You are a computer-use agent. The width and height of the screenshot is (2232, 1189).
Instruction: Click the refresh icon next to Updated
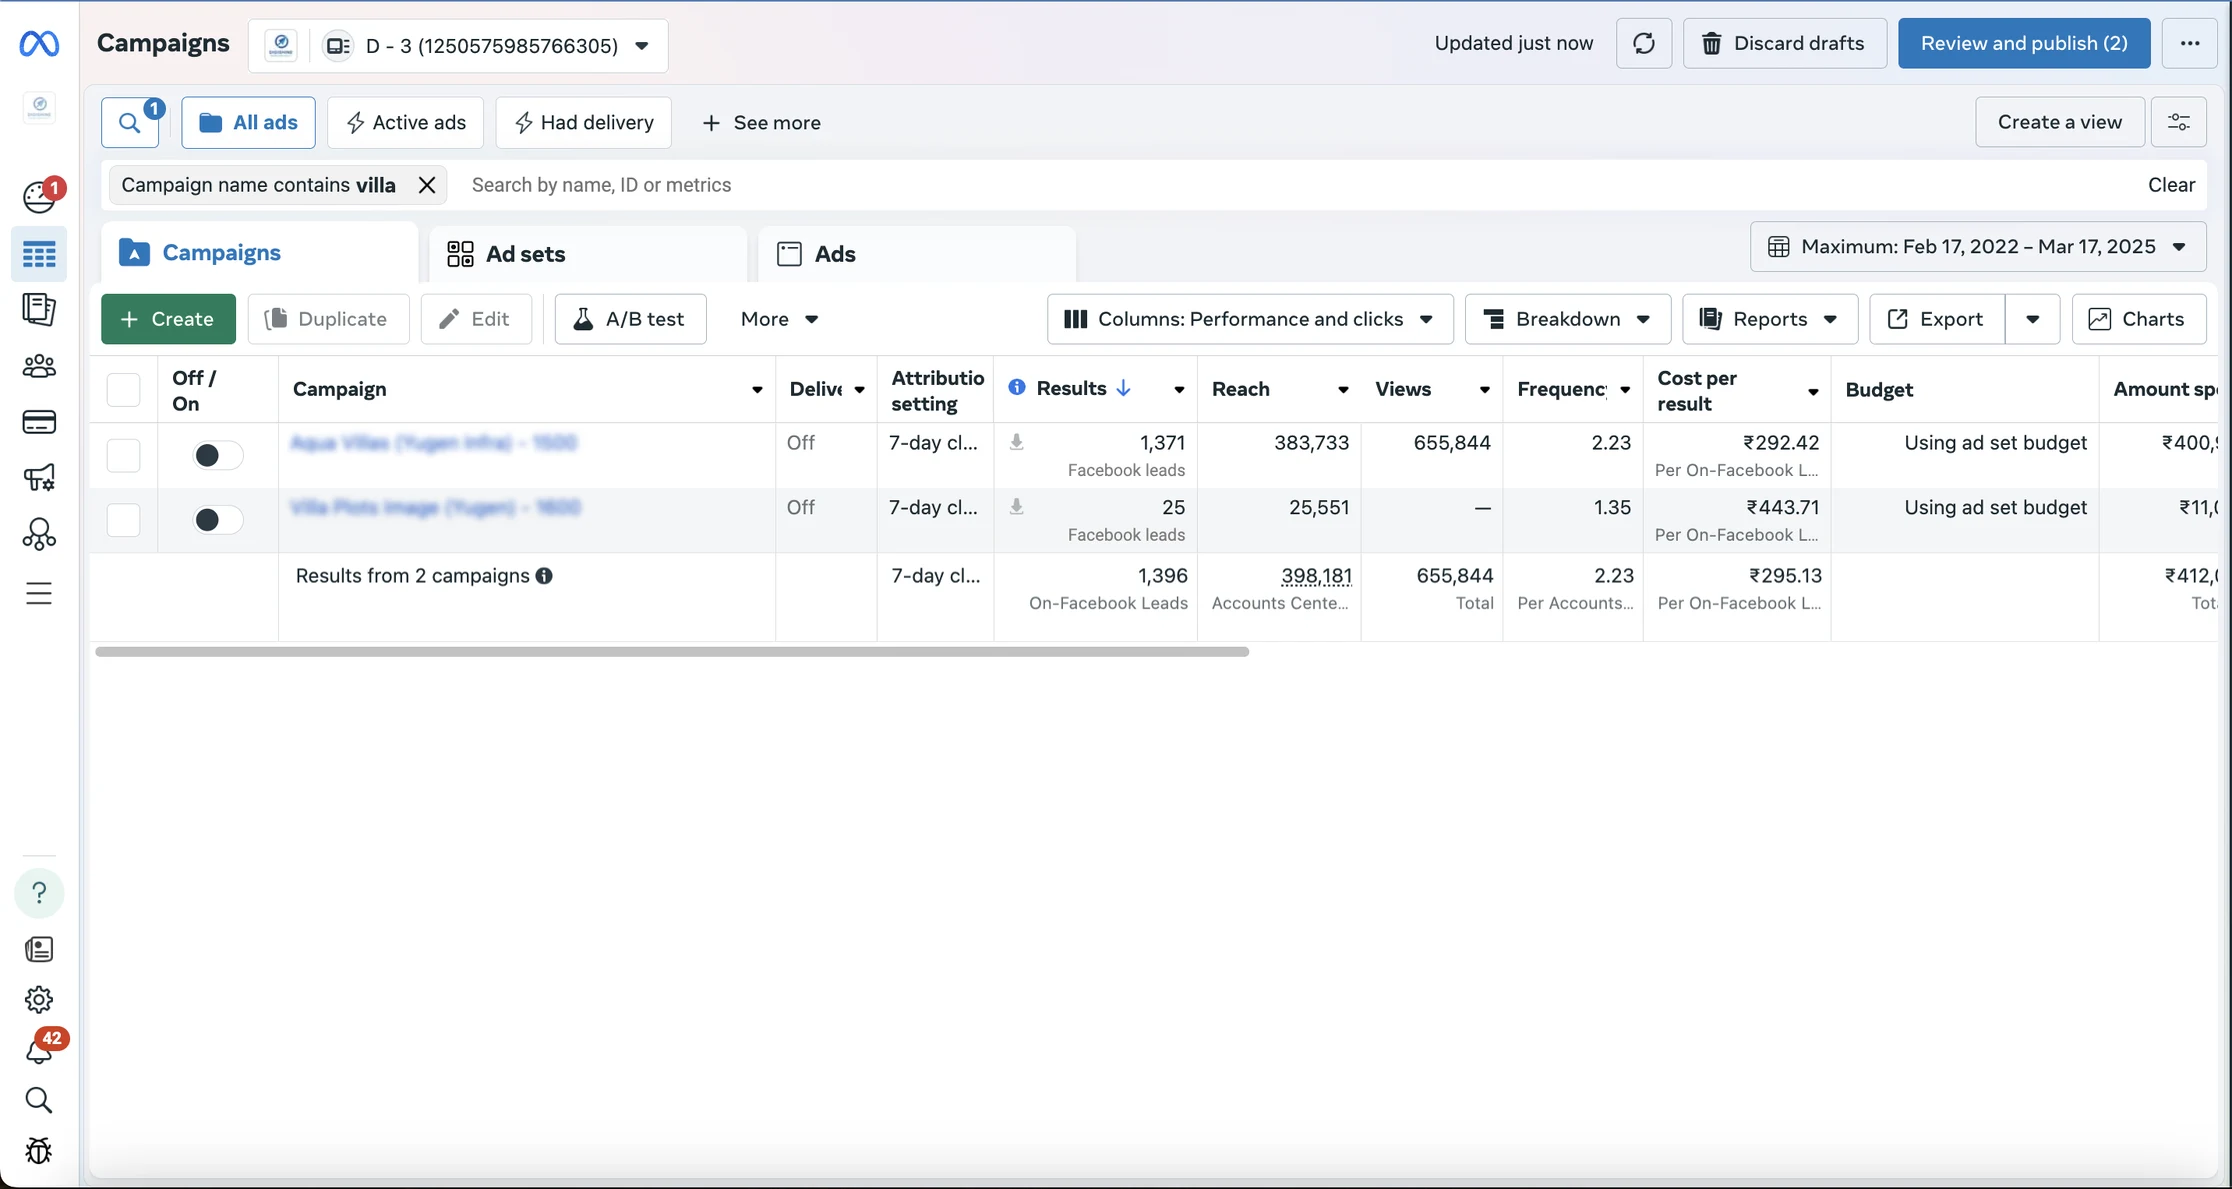point(1643,43)
